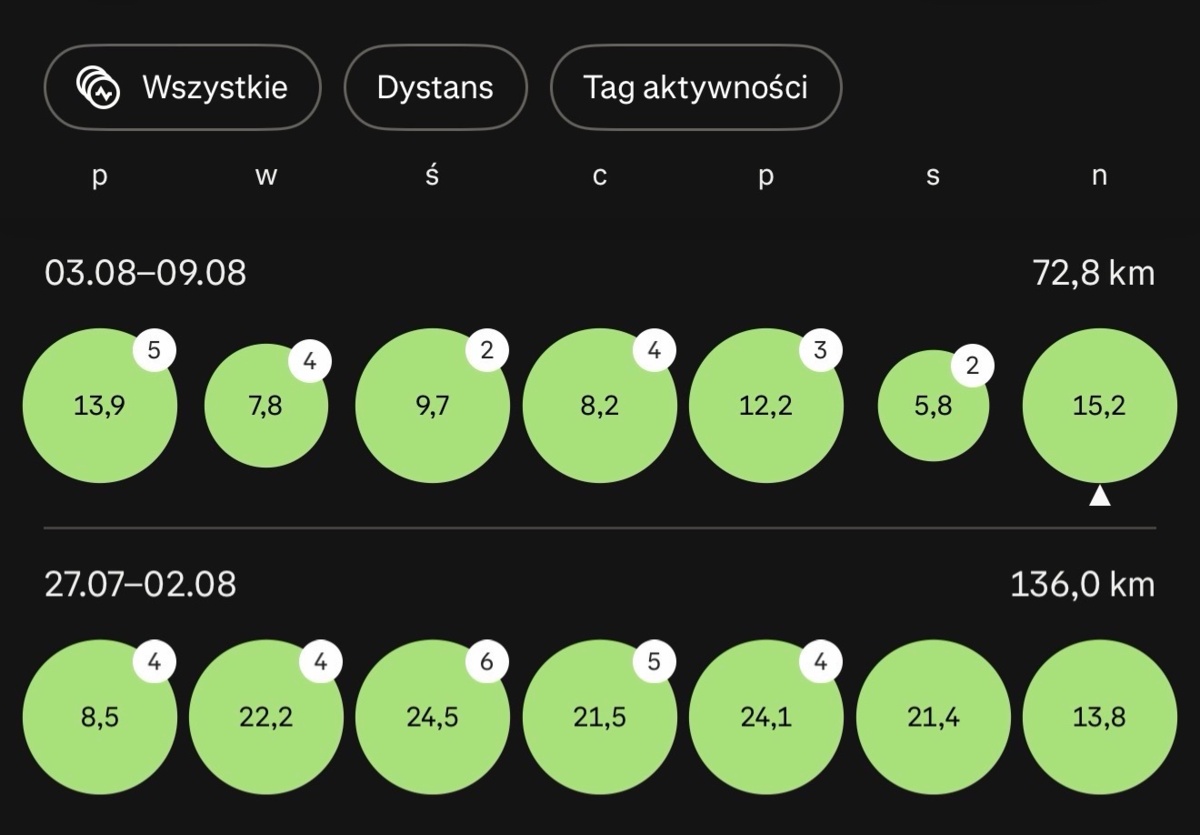The height and width of the screenshot is (835, 1200).
Task: Tap the badge 2 on the 9,7 bubble
Action: pyautogui.click(x=488, y=350)
